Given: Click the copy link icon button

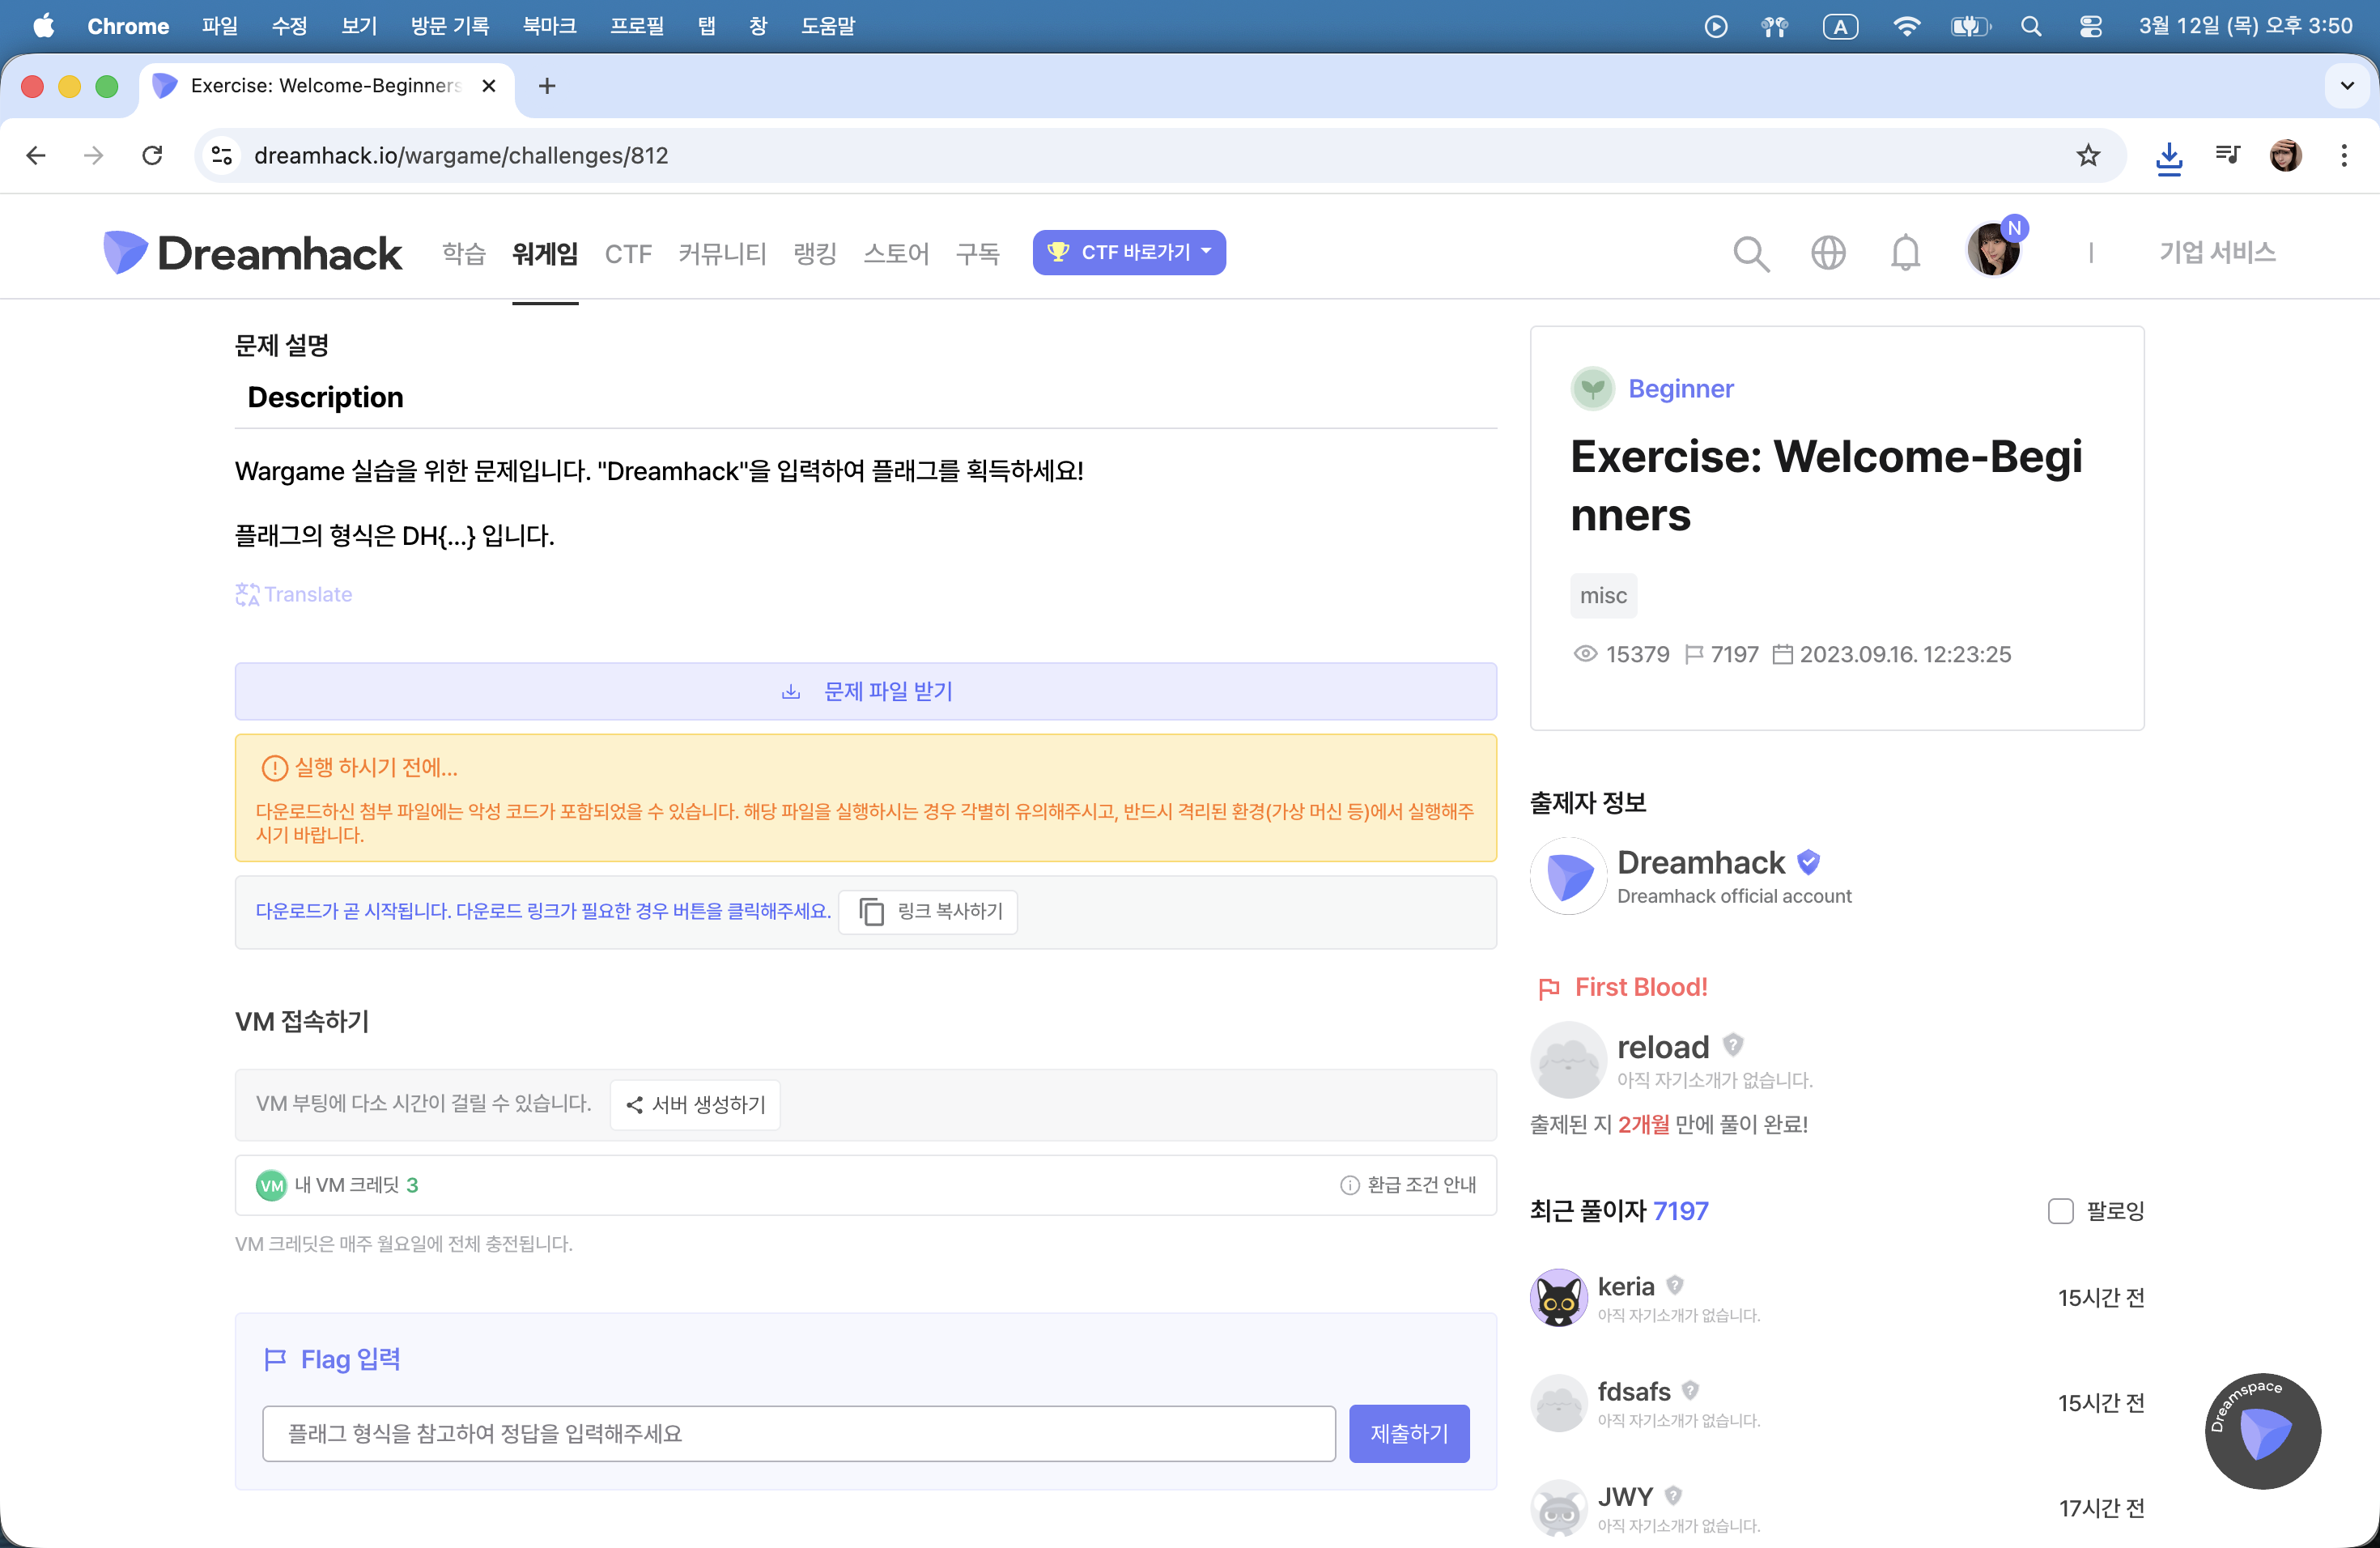Looking at the screenshot, I should [x=927, y=911].
